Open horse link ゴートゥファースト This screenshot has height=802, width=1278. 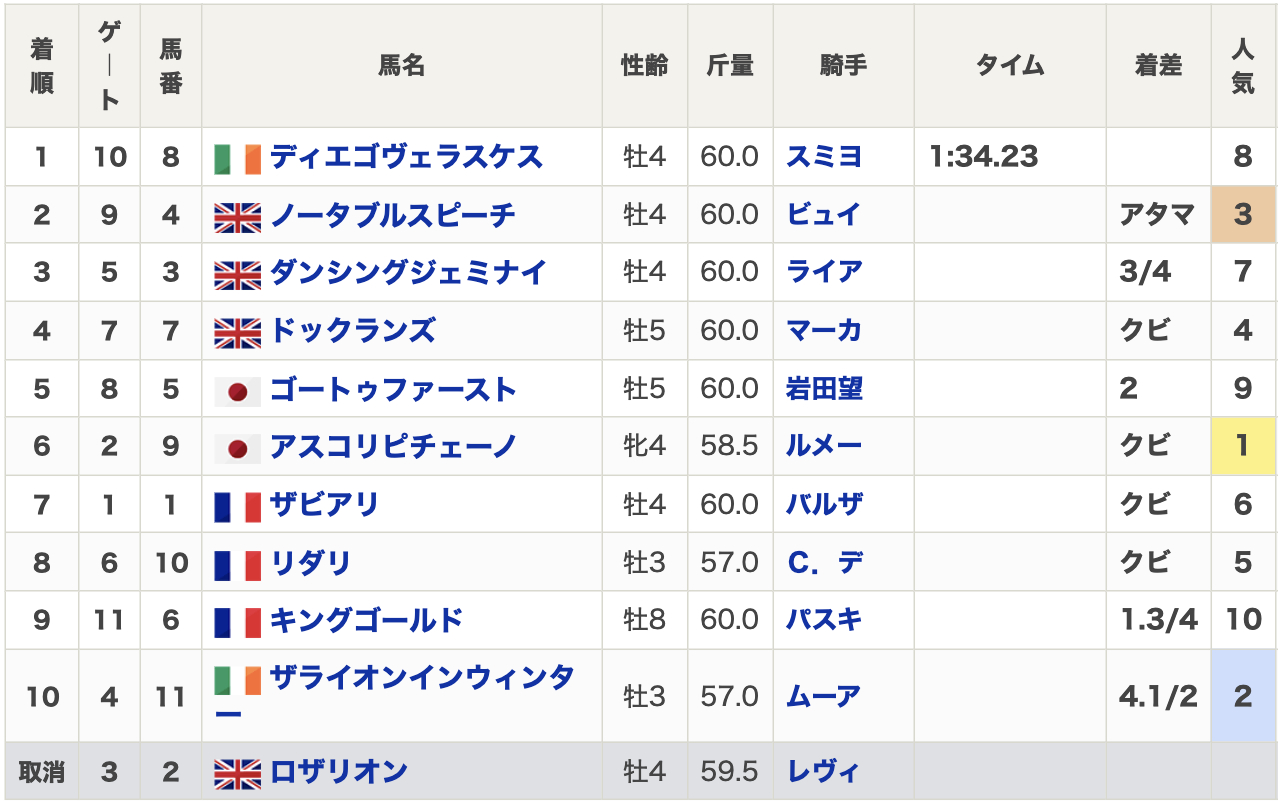tap(393, 388)
